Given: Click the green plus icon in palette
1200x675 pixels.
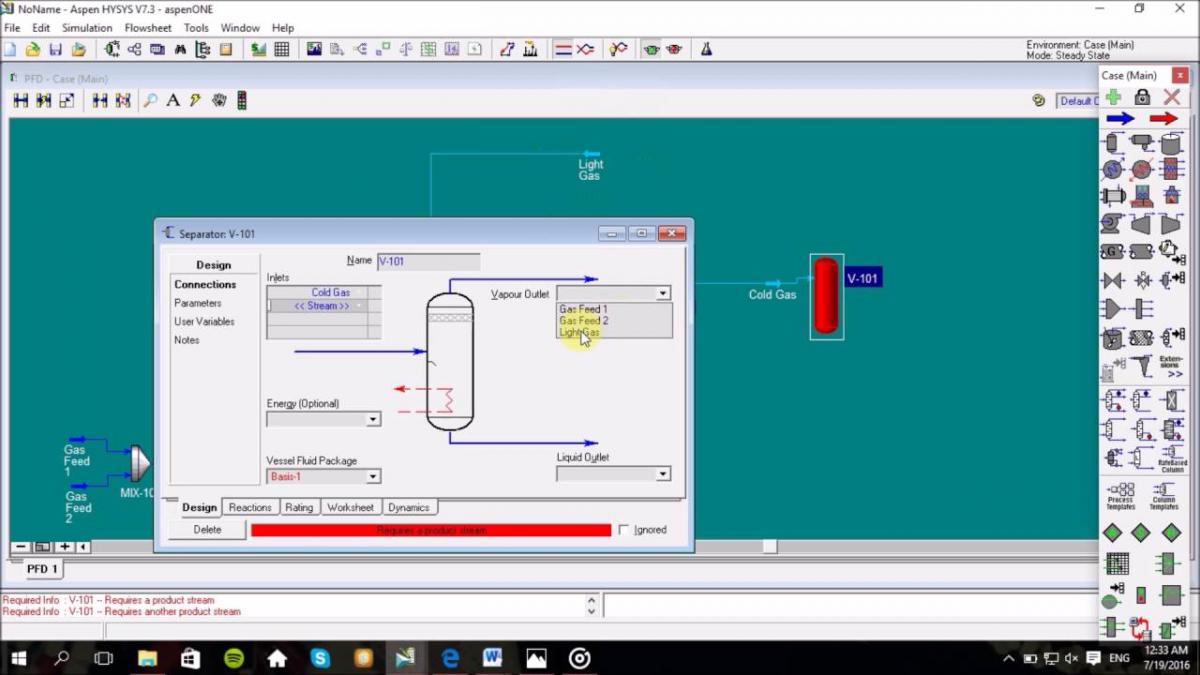Looking at the screenshot, I should tap(1112, 97).
